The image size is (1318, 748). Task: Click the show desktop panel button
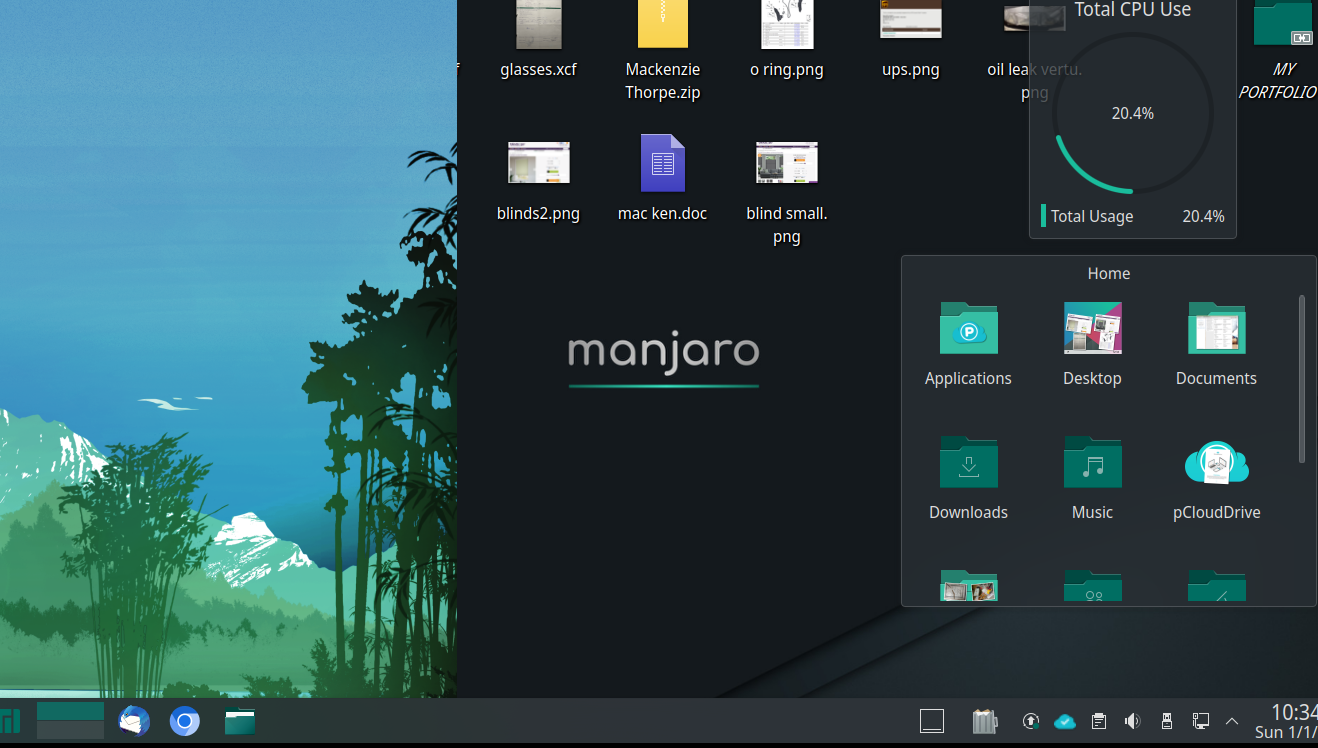point(932,721)
